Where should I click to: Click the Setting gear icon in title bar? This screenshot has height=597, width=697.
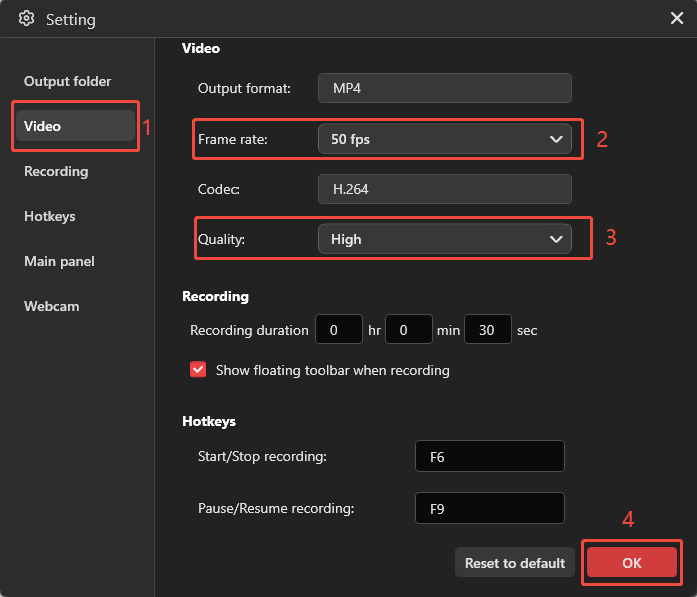click(26, 19)
